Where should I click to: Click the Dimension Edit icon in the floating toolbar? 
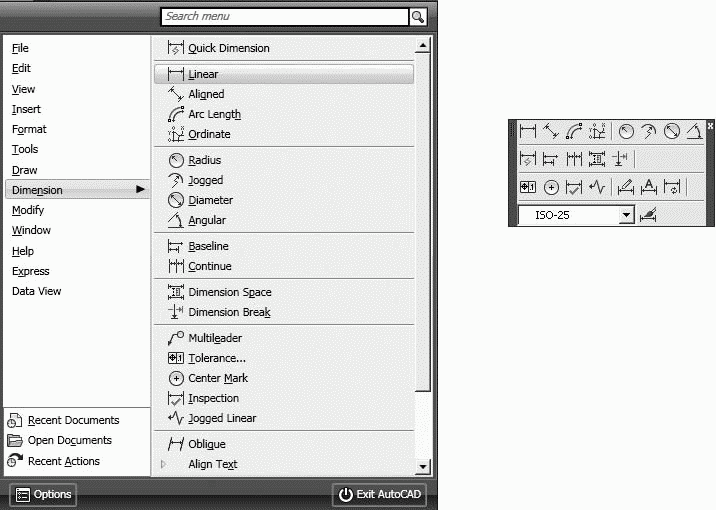click(x=626, y=186)
